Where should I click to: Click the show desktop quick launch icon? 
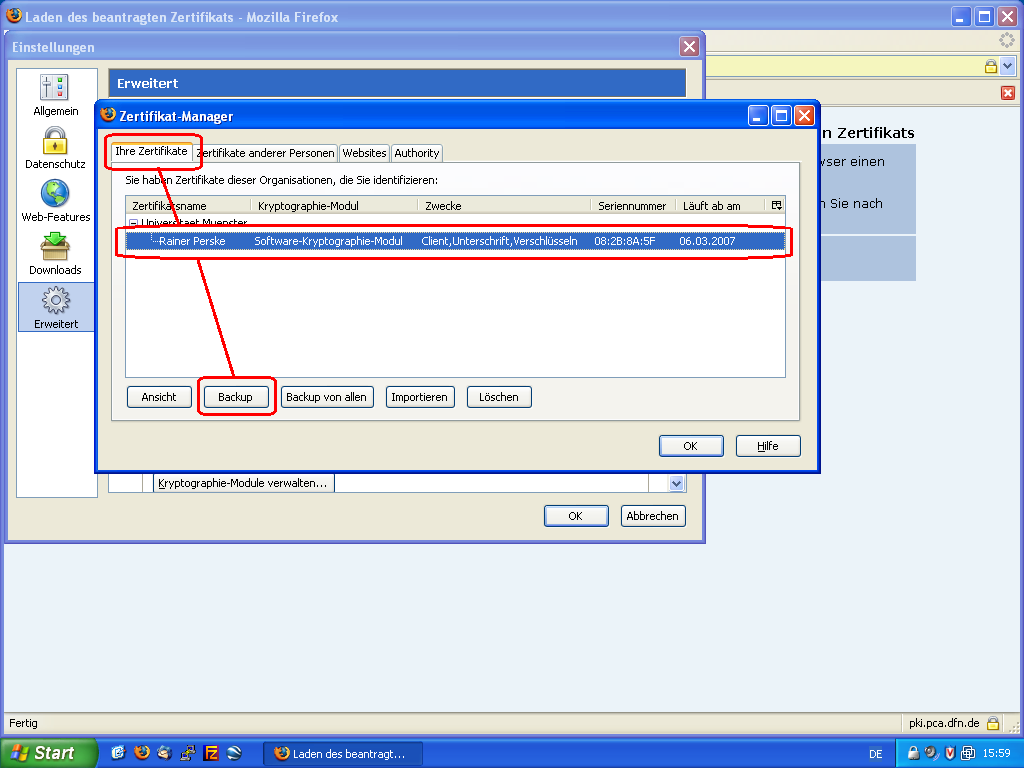point(118,753)
